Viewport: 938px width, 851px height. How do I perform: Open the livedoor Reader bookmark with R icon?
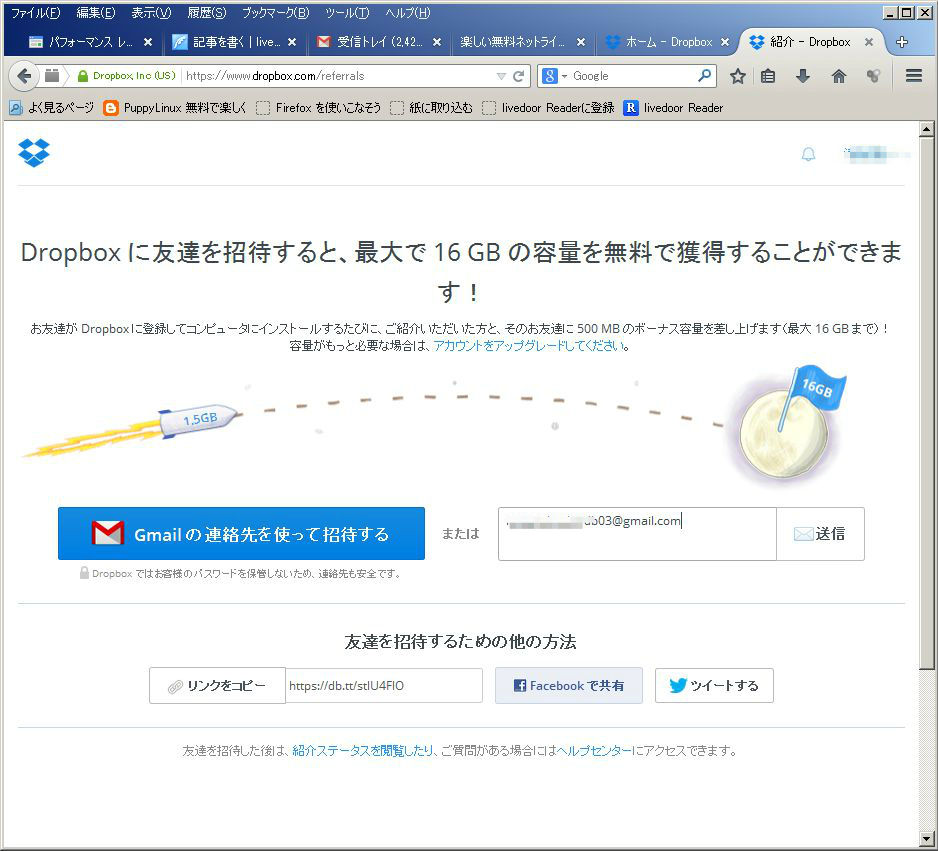pos(673,108)
